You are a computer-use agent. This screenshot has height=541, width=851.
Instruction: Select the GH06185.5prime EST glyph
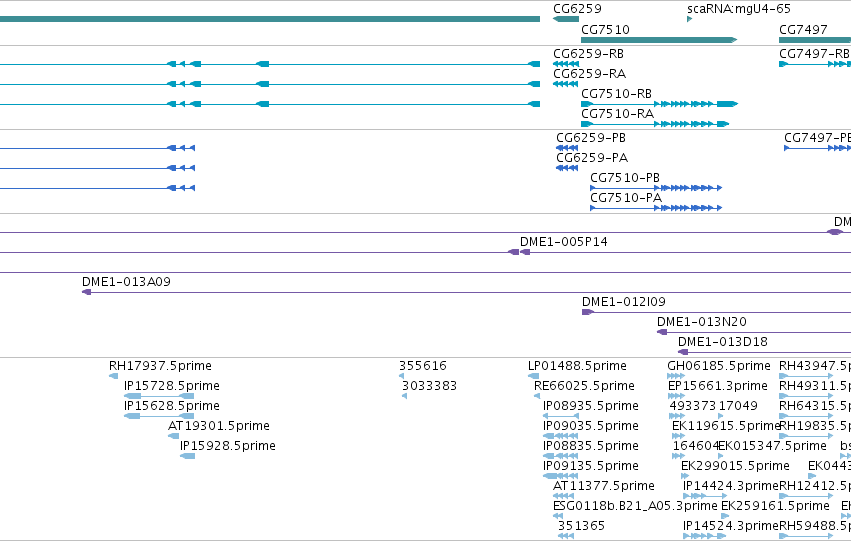[676, 376]
